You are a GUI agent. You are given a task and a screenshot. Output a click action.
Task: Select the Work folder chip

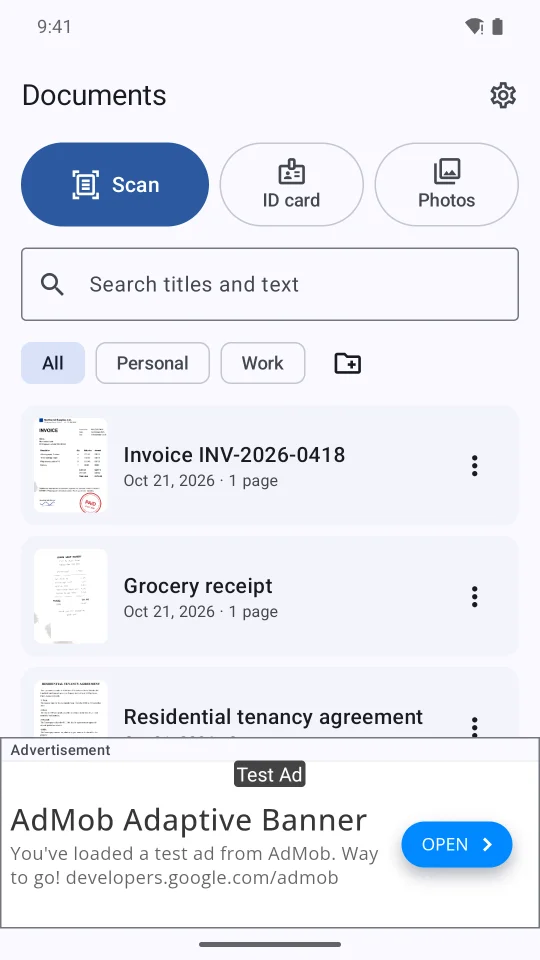click(263, 363)
